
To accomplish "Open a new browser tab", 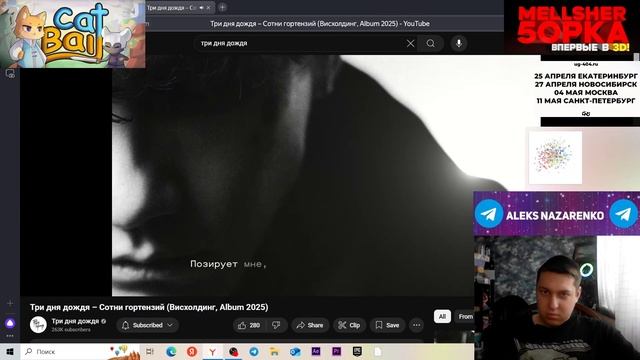I will coord(222,7).
